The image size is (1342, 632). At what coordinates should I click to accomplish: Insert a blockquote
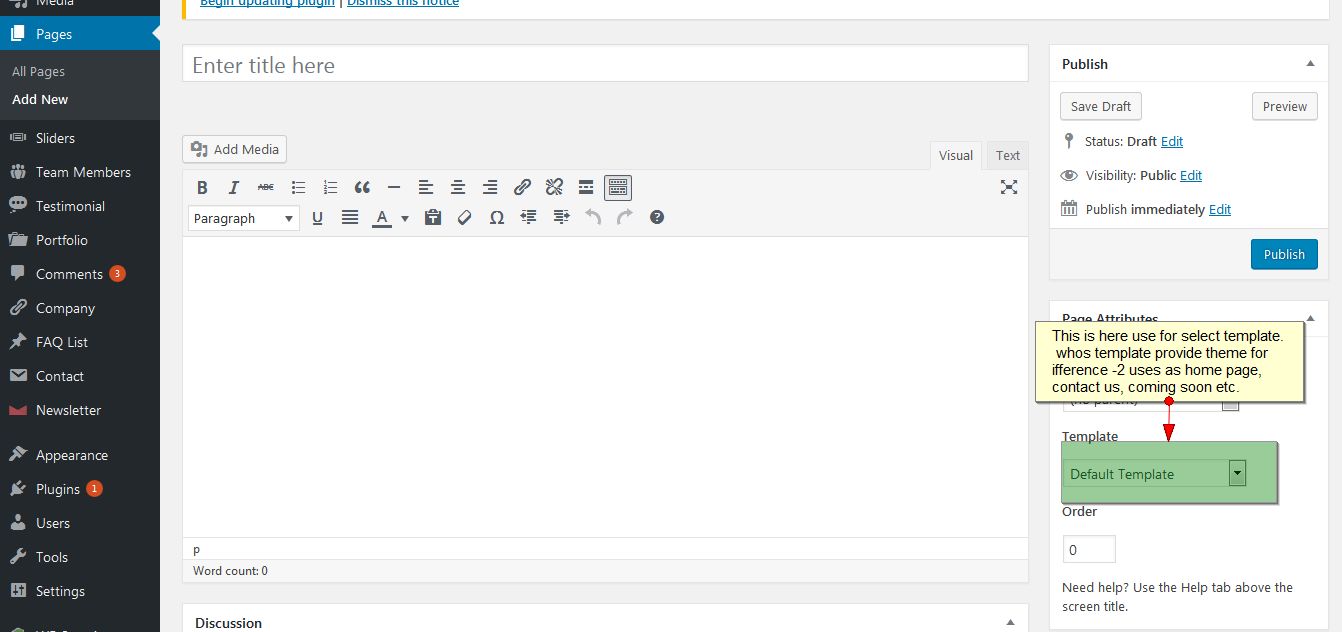(x=362, y=187)
